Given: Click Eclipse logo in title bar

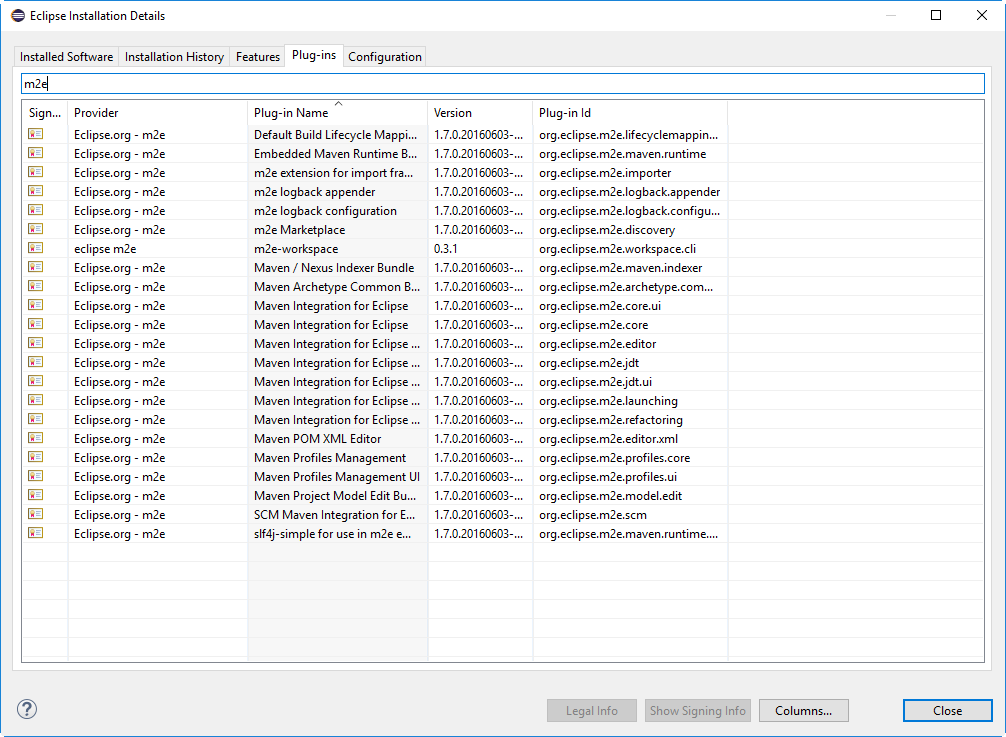Looking at the screenshot, I should [x=18, y=15].
